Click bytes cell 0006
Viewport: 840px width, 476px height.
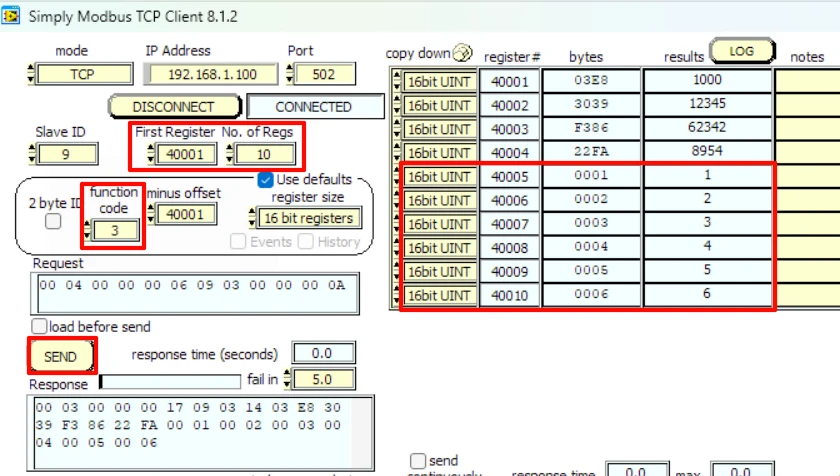coord(591,294)
